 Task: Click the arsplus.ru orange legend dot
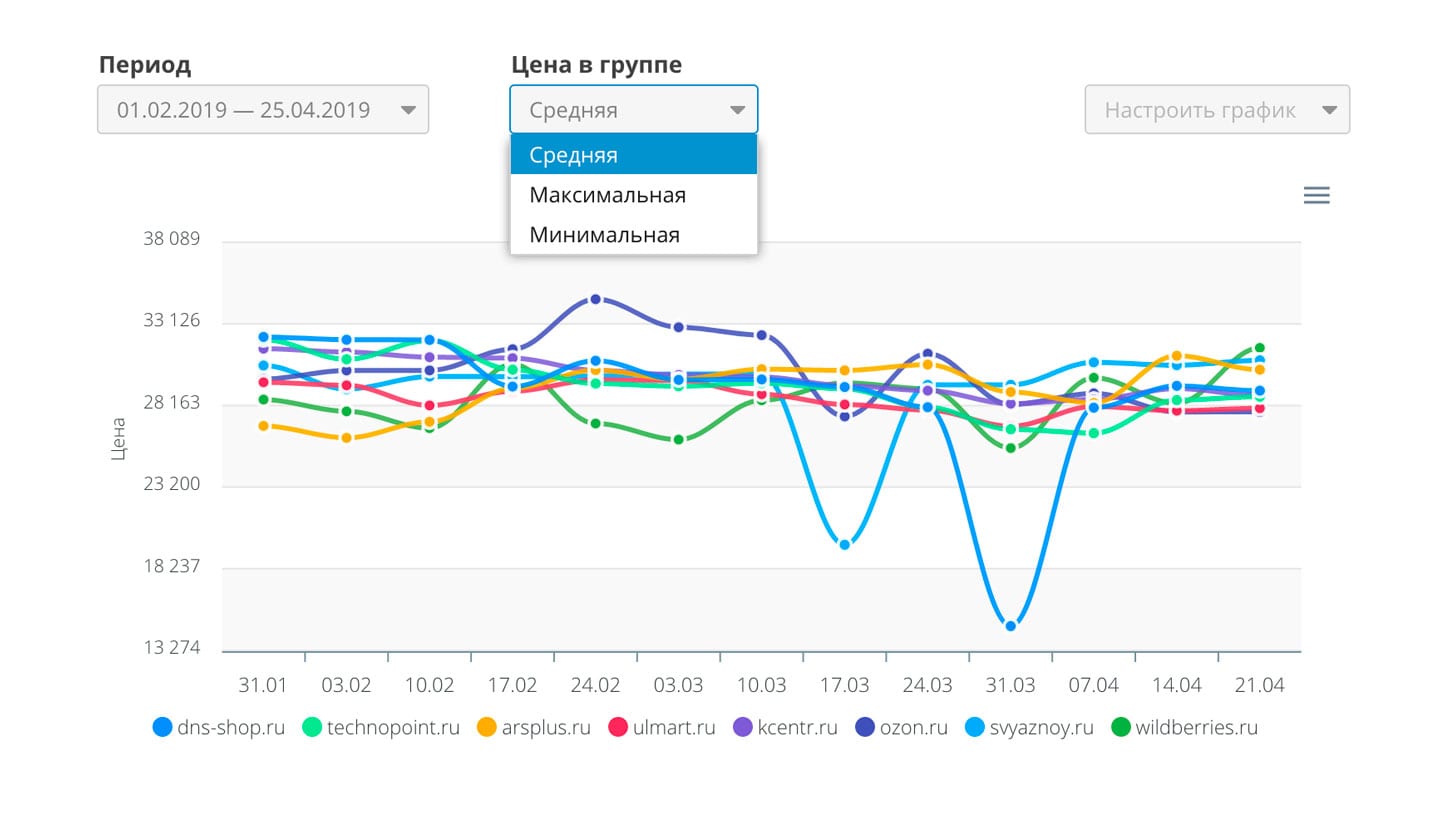point(487,727)
